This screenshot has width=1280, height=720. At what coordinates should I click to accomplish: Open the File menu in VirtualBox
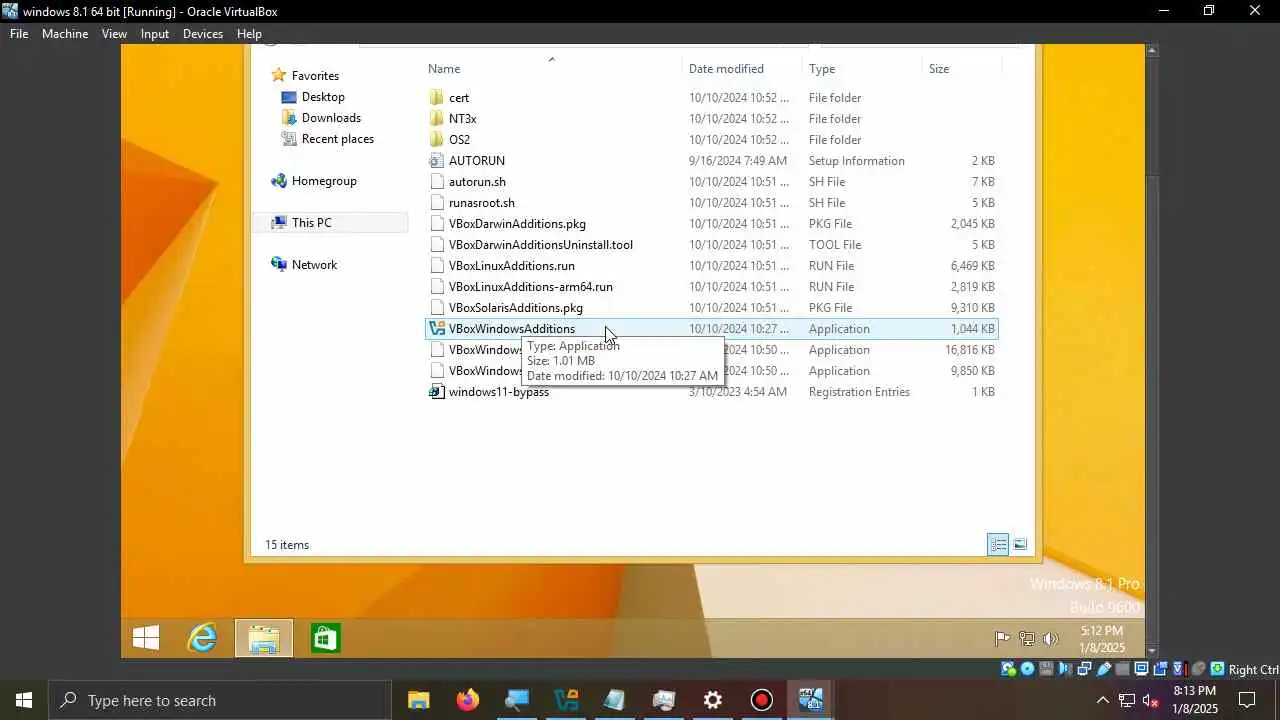click(x=19, y=34)
